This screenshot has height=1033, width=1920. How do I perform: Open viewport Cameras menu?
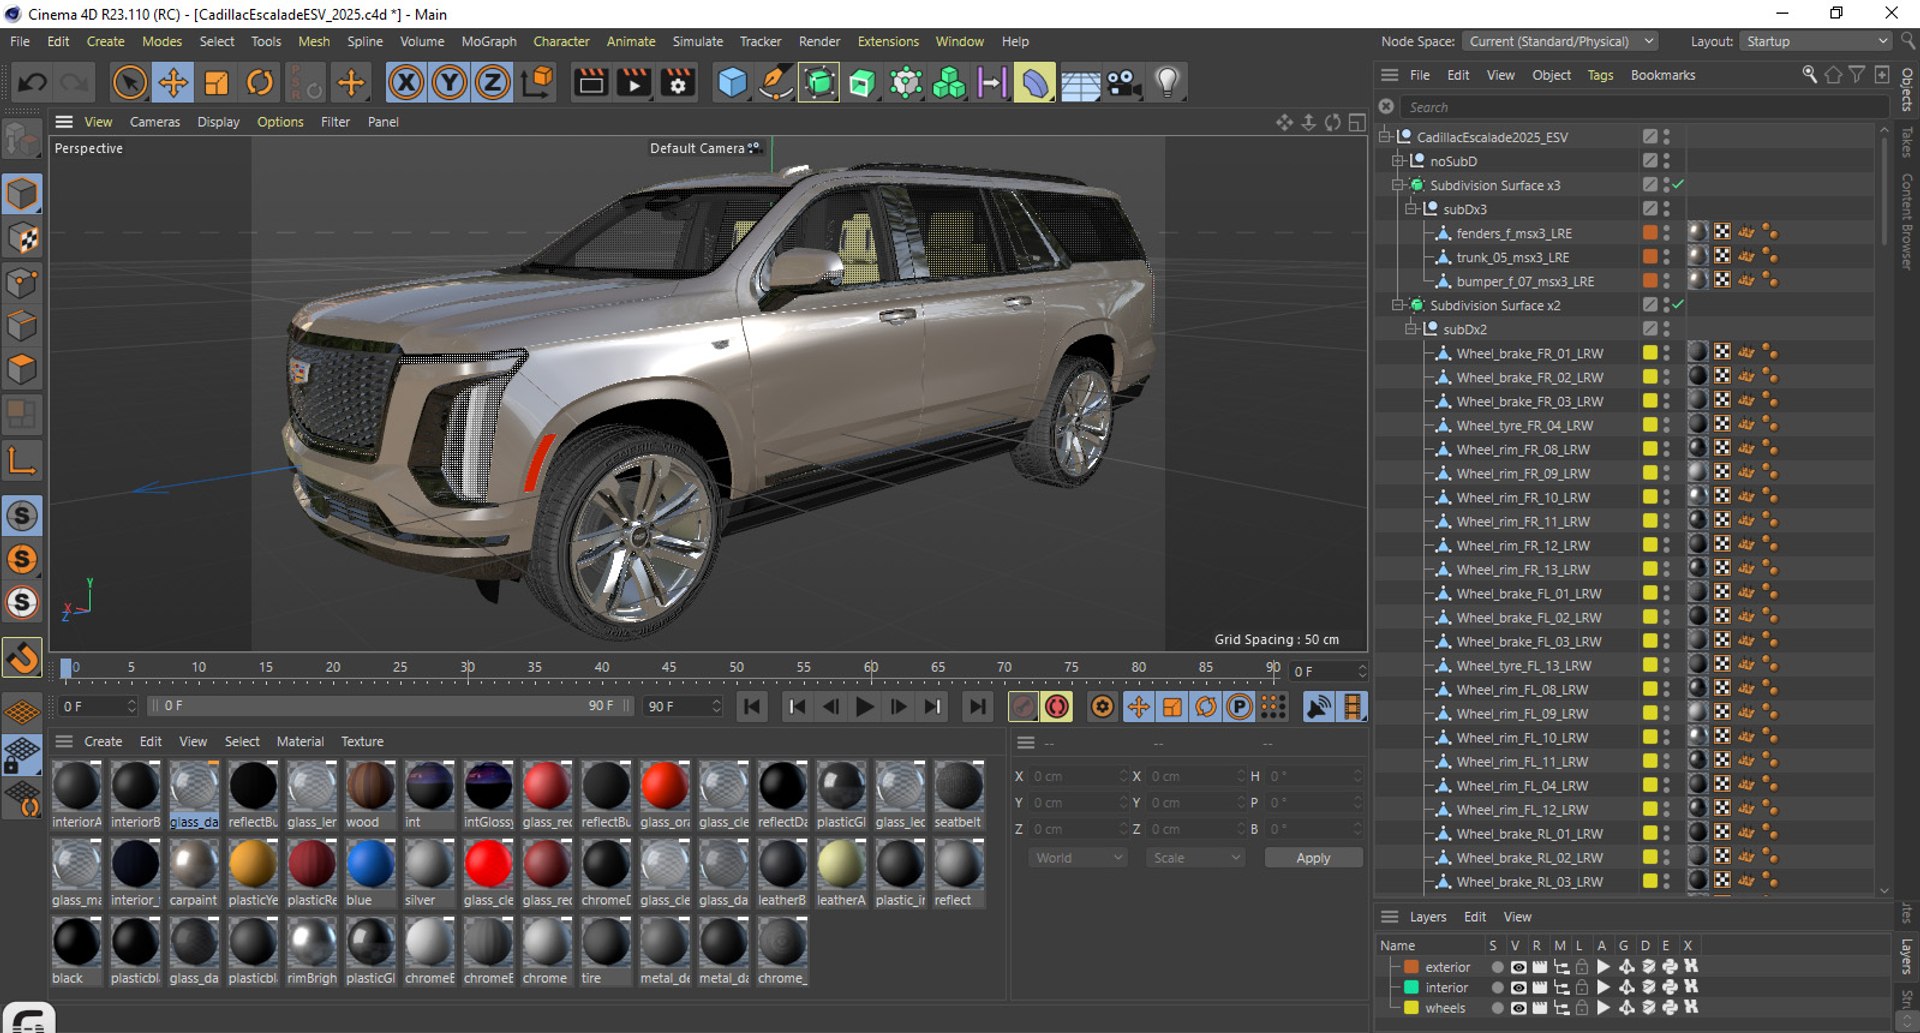tap(155, 122)
